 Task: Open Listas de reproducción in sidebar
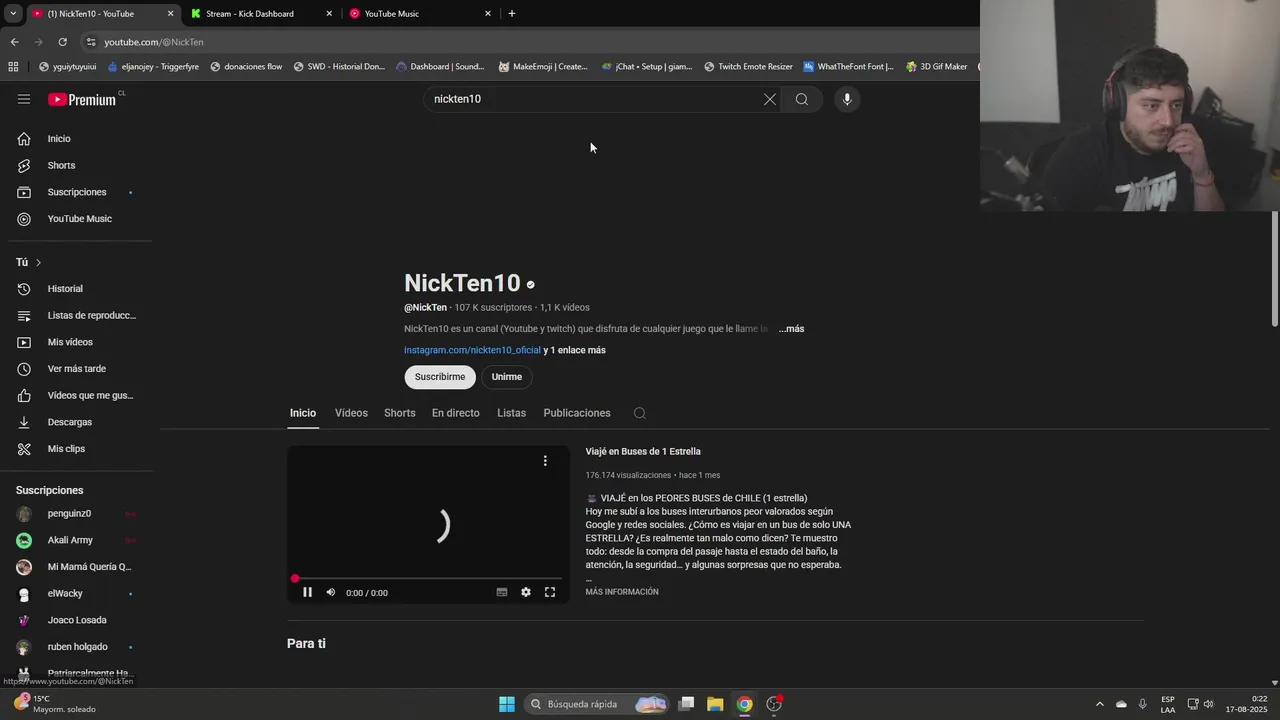click(82, 315)
